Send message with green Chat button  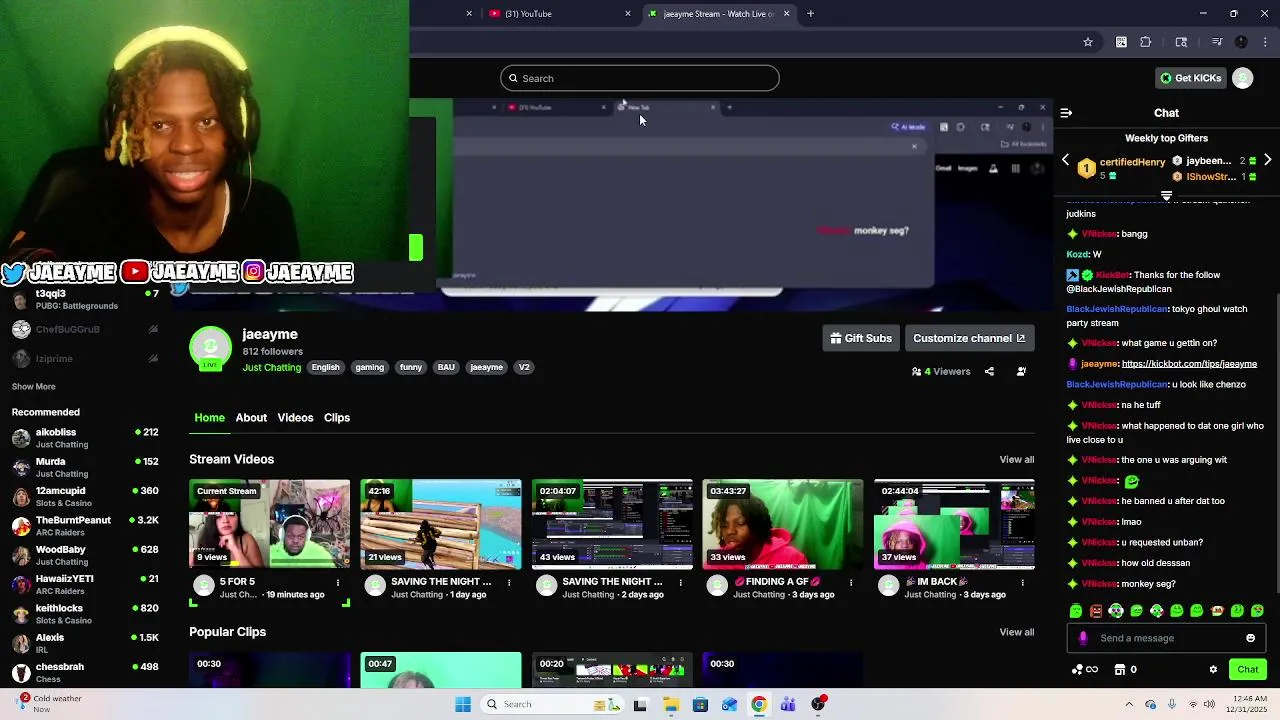click(1248, 670)
